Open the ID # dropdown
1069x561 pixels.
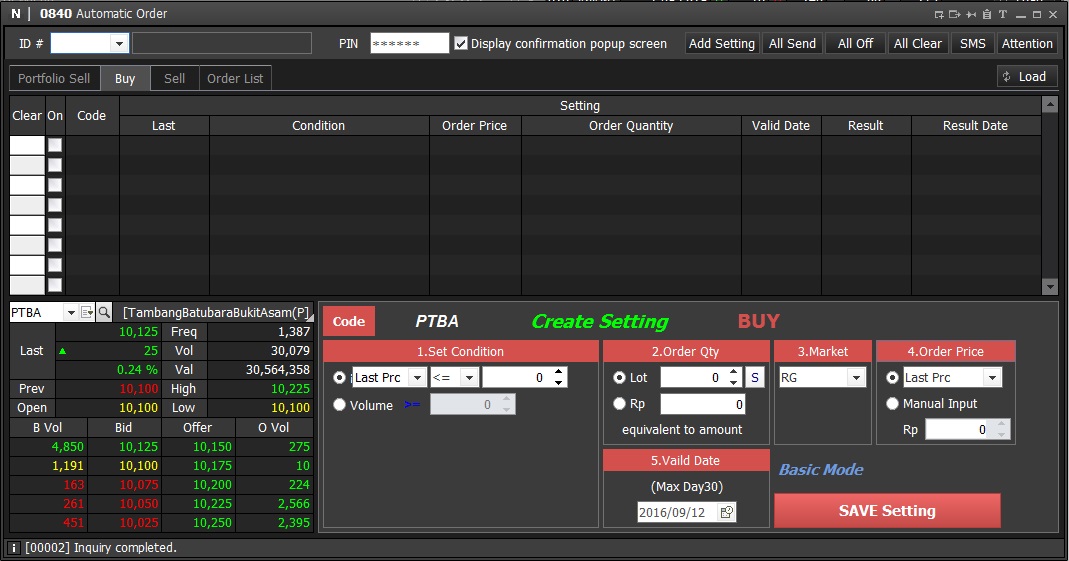(x=119, y=44)
